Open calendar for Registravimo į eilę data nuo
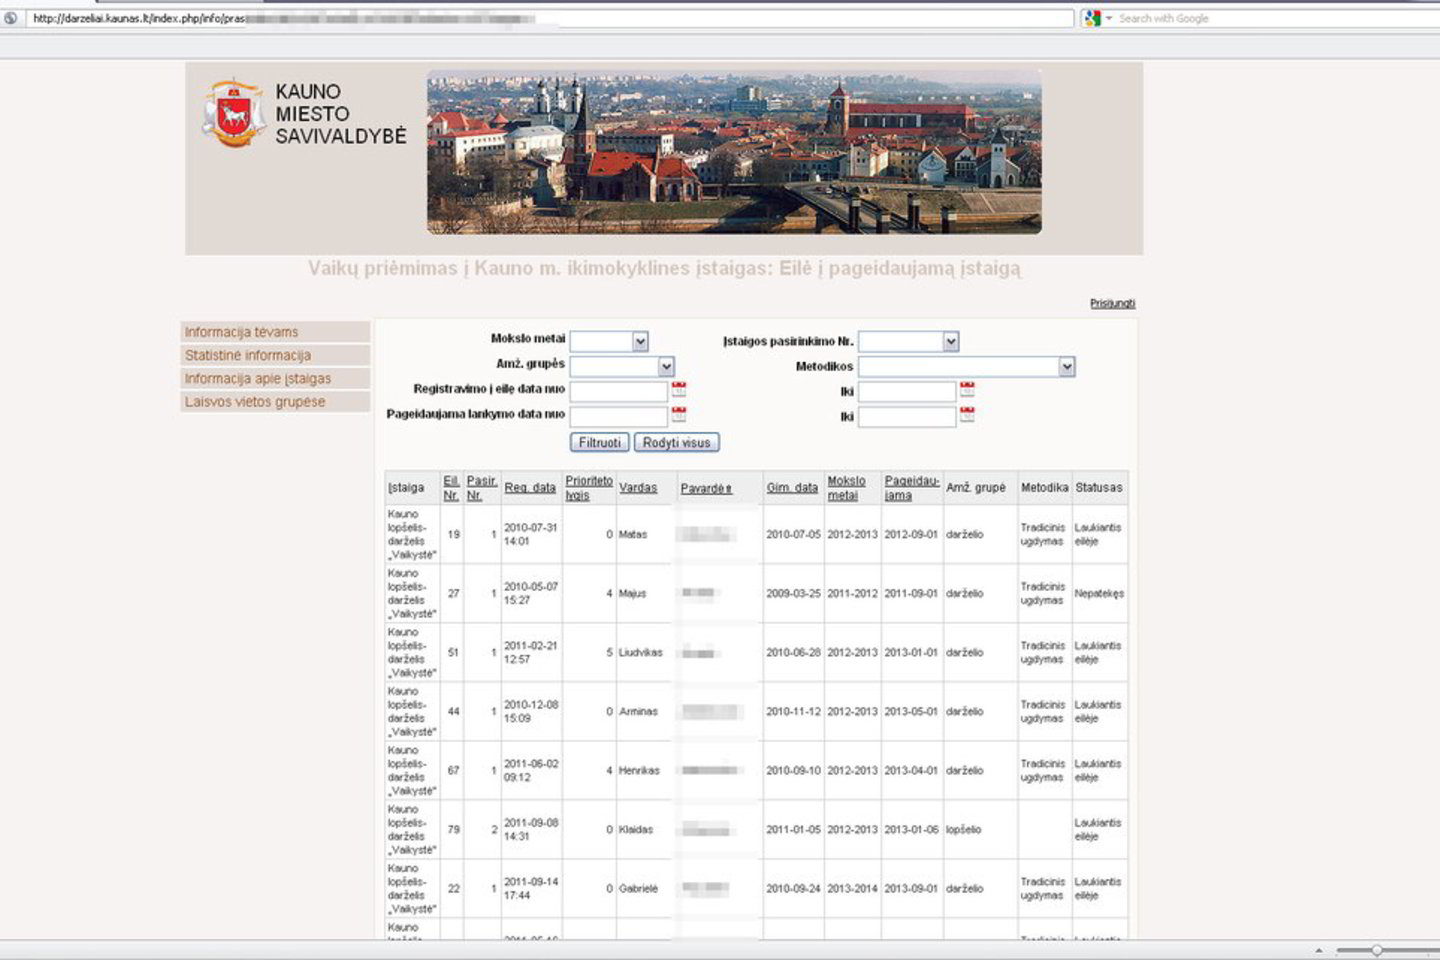Viewport: 1440px width, 960px height. (x=679, y=389)
